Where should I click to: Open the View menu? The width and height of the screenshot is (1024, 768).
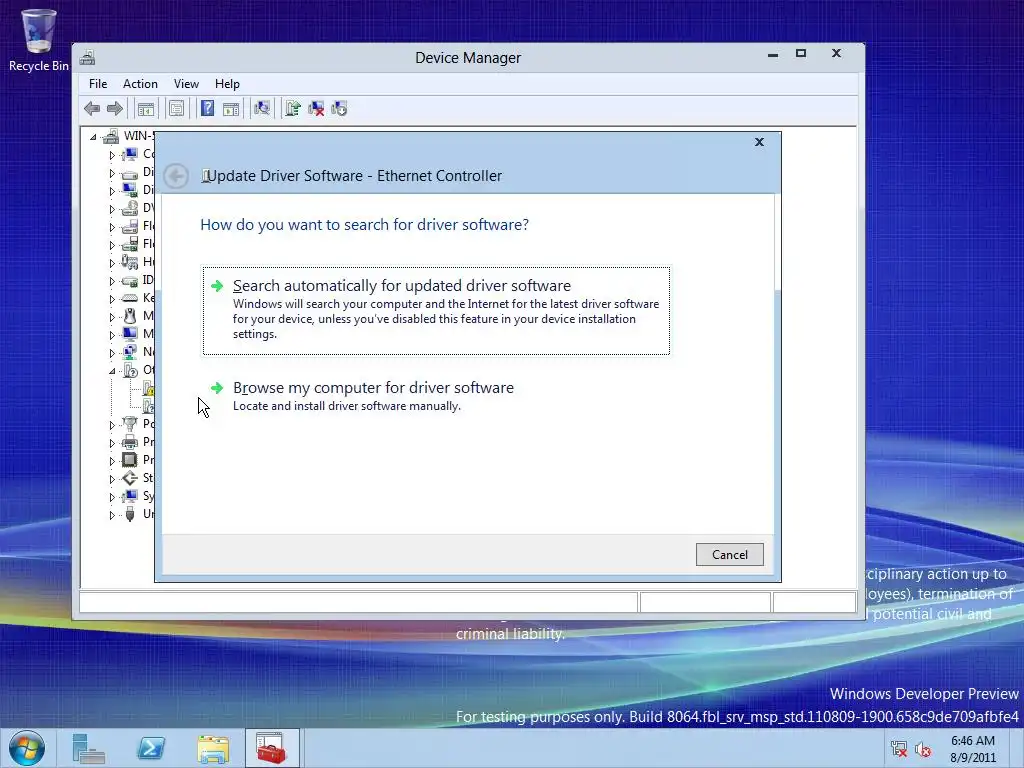click(186, 84)
